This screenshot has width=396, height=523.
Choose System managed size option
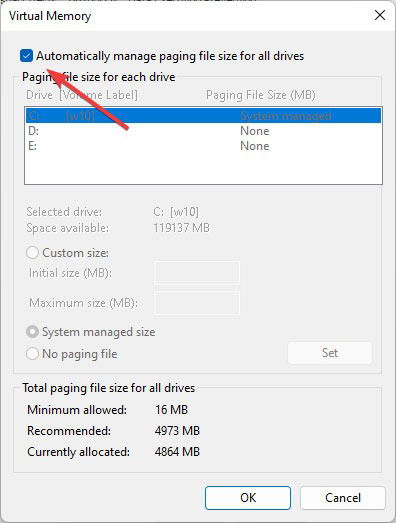tap(32, 332)
